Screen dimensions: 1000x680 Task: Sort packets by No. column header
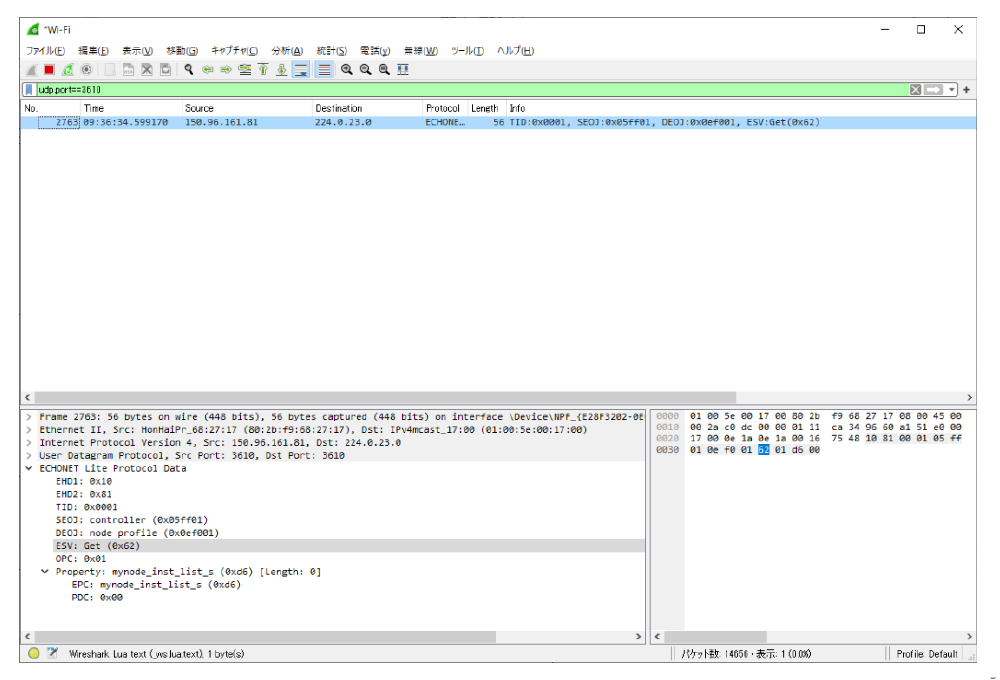pos(50,108)
